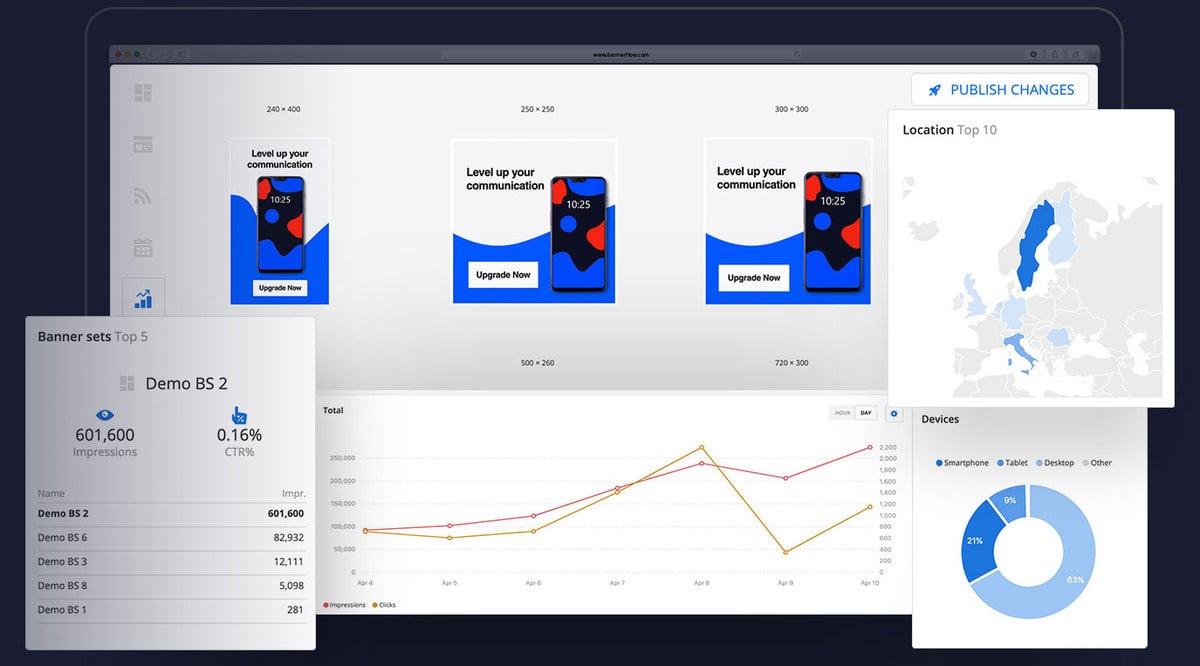The width and height of the screenshot is (1200, 666).
Task: Click the 9% tablet donut segment
Action: click(x=1010, y=500)
